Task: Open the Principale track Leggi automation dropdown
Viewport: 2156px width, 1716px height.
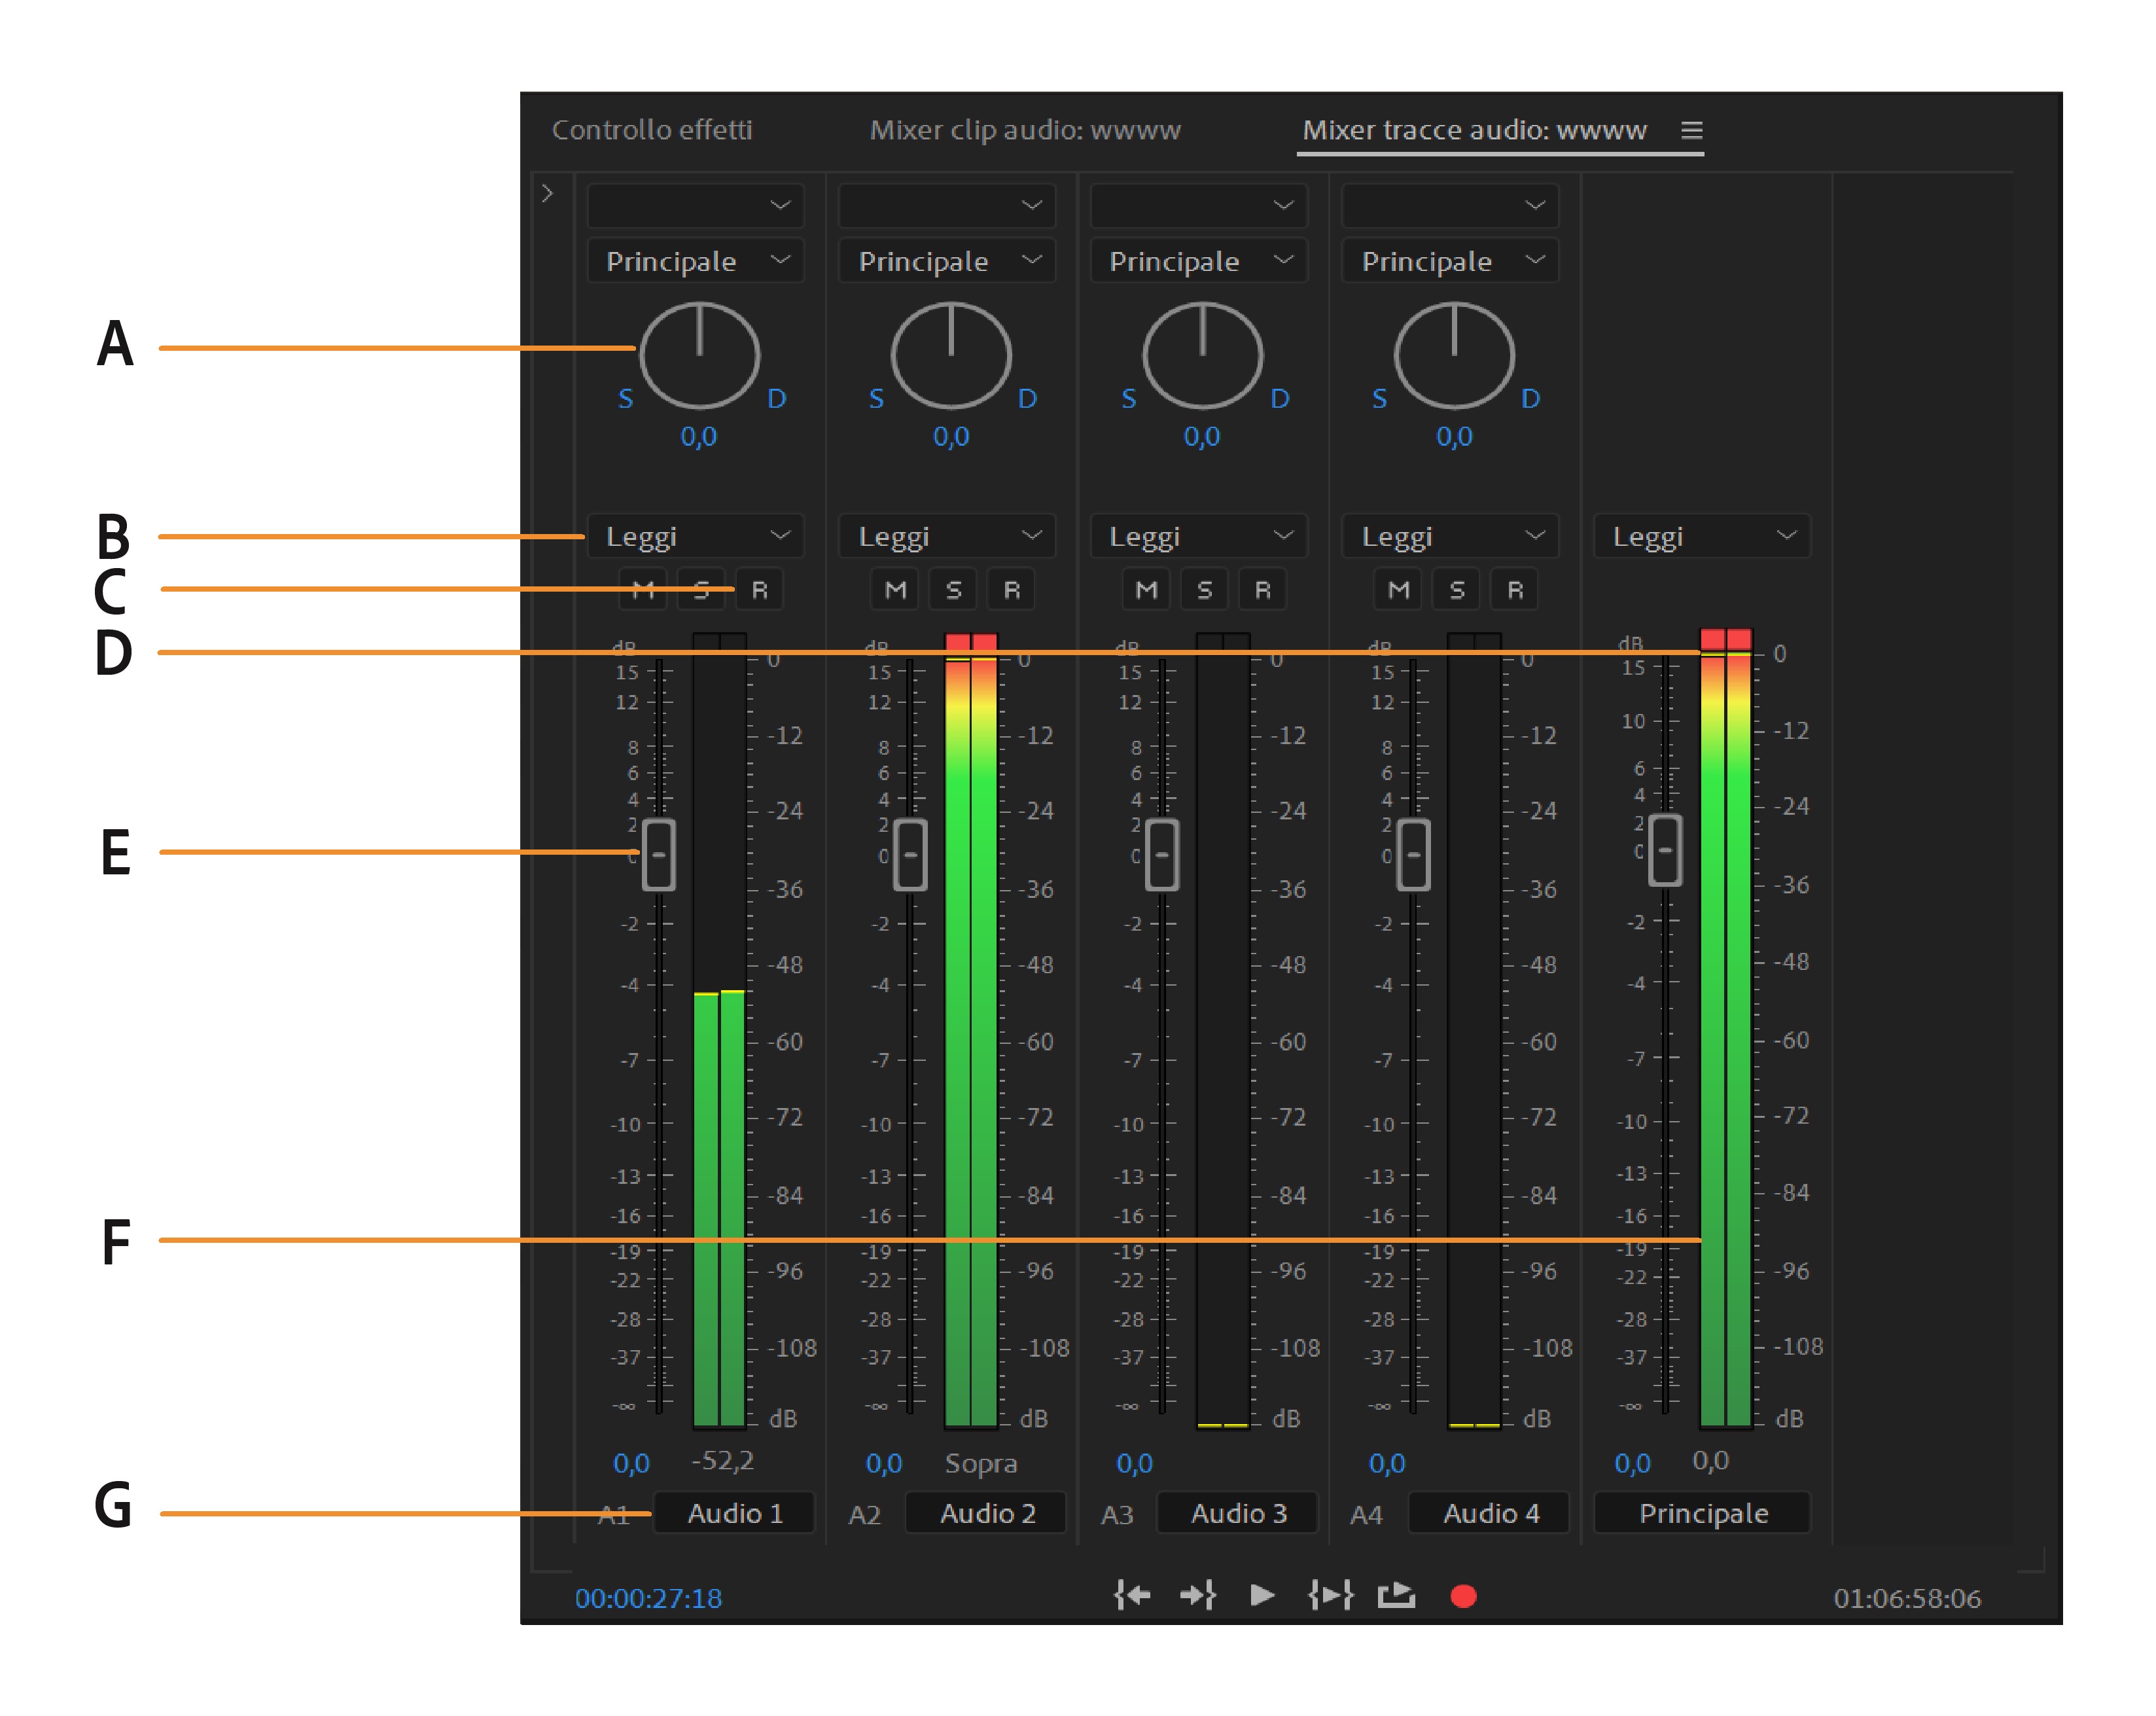Action: [1702, 537]
